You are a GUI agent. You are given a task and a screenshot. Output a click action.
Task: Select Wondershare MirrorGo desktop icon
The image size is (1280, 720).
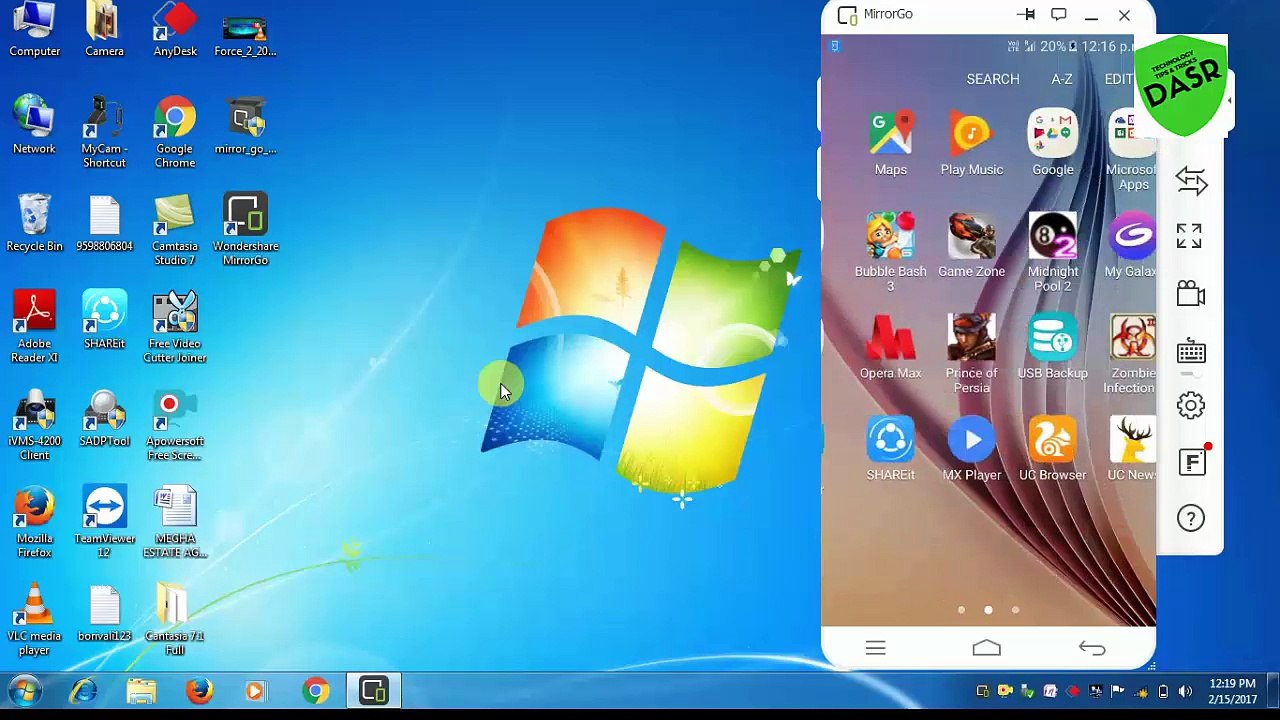pos(245,229)
